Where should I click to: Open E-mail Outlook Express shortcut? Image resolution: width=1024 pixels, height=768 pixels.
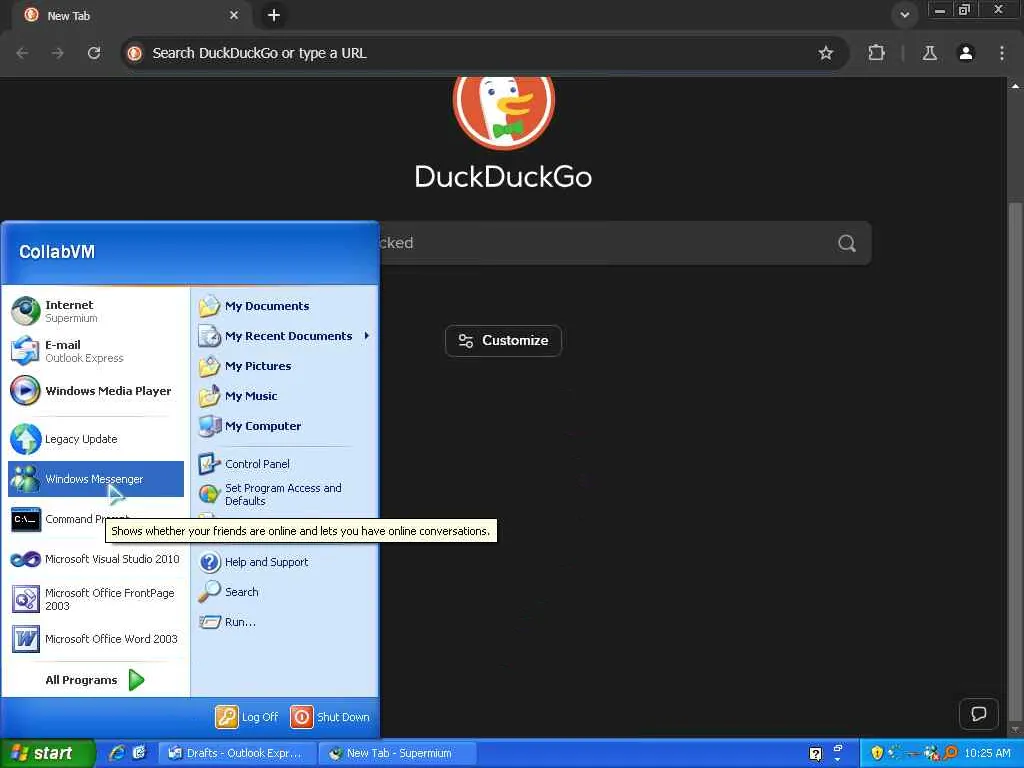[x=95, y=351]
